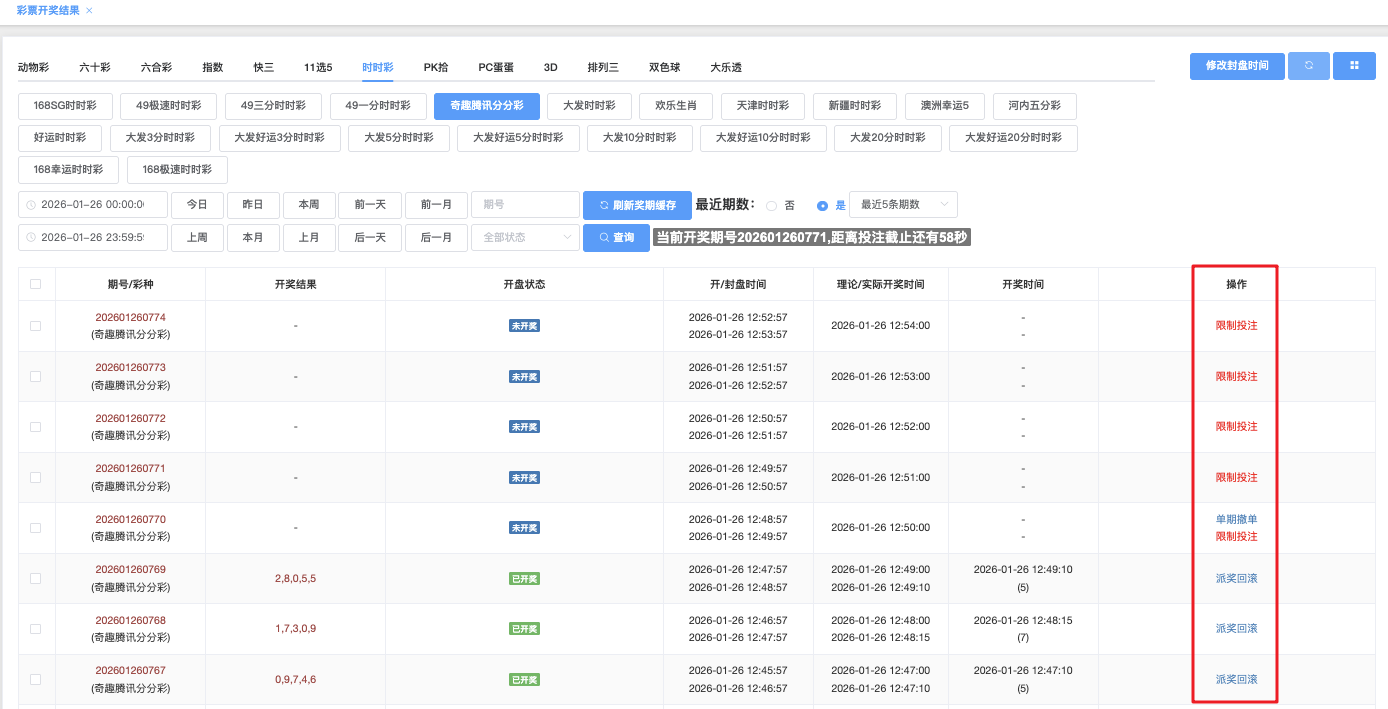Switch to the PK拾 tab

(x=436, y=67)
